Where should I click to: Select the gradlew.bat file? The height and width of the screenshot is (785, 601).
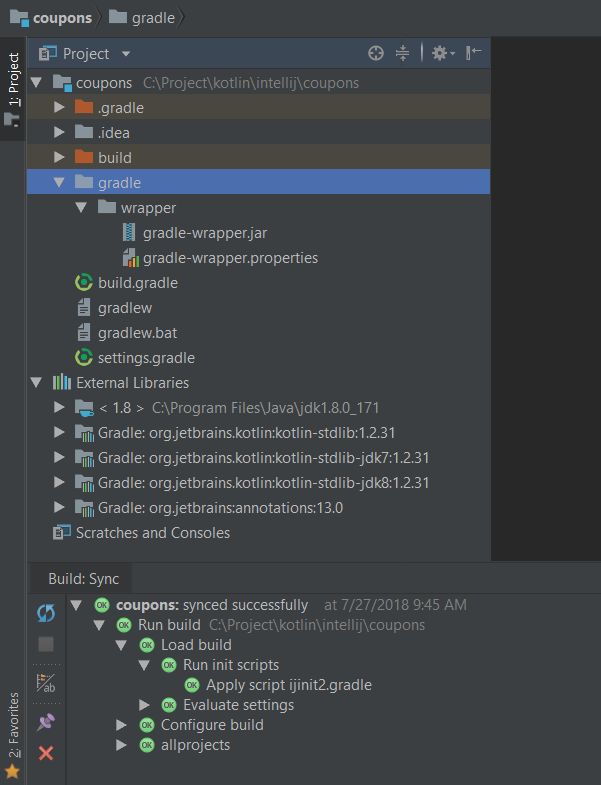pos(137,333)
